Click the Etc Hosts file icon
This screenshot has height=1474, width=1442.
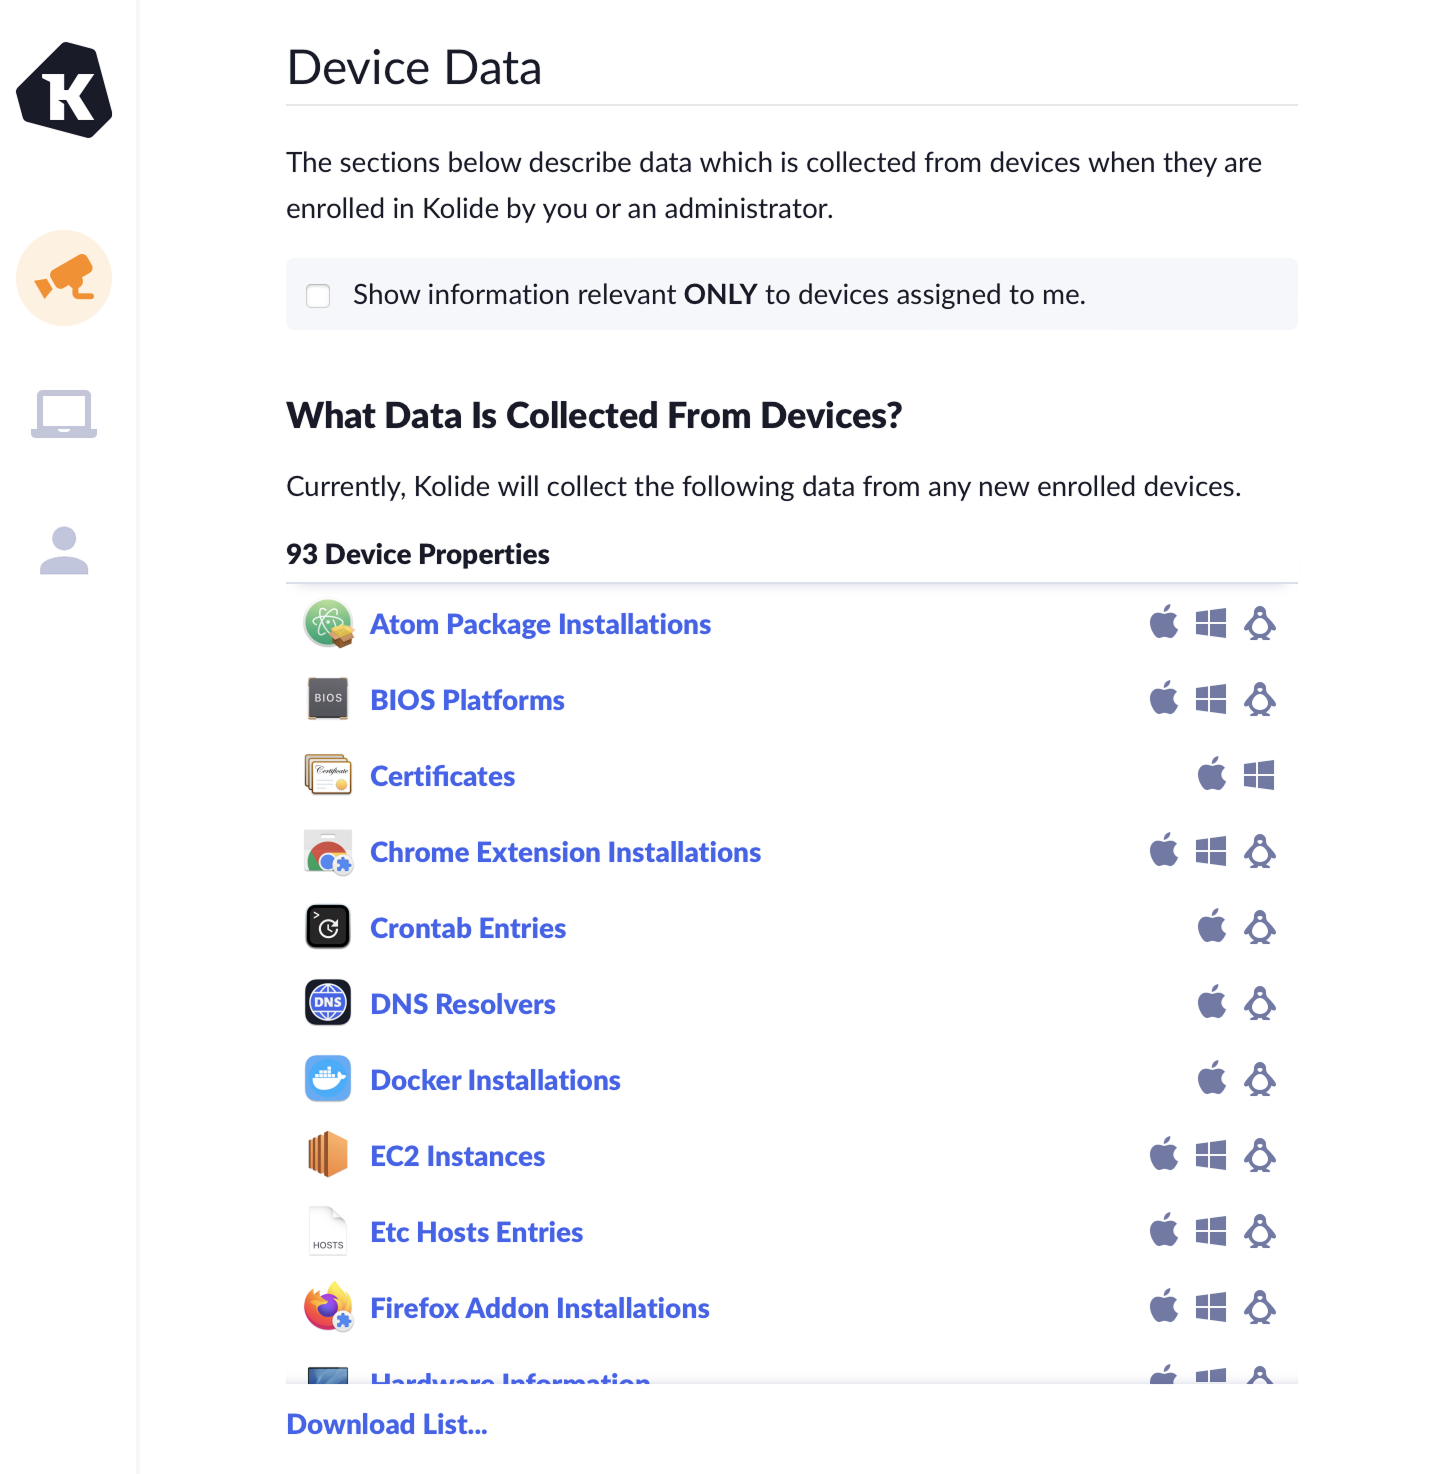pyautogui.click(x=328, y=1231)
